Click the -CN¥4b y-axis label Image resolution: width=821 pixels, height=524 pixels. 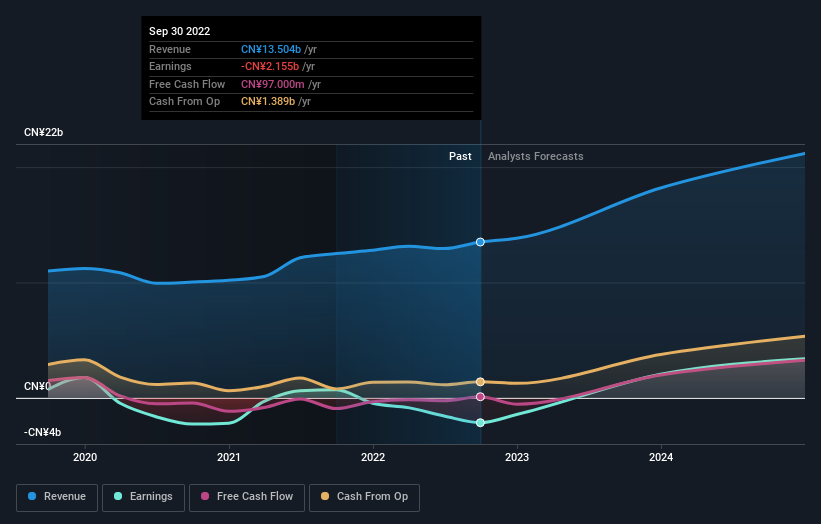click(x=42, y=432)
